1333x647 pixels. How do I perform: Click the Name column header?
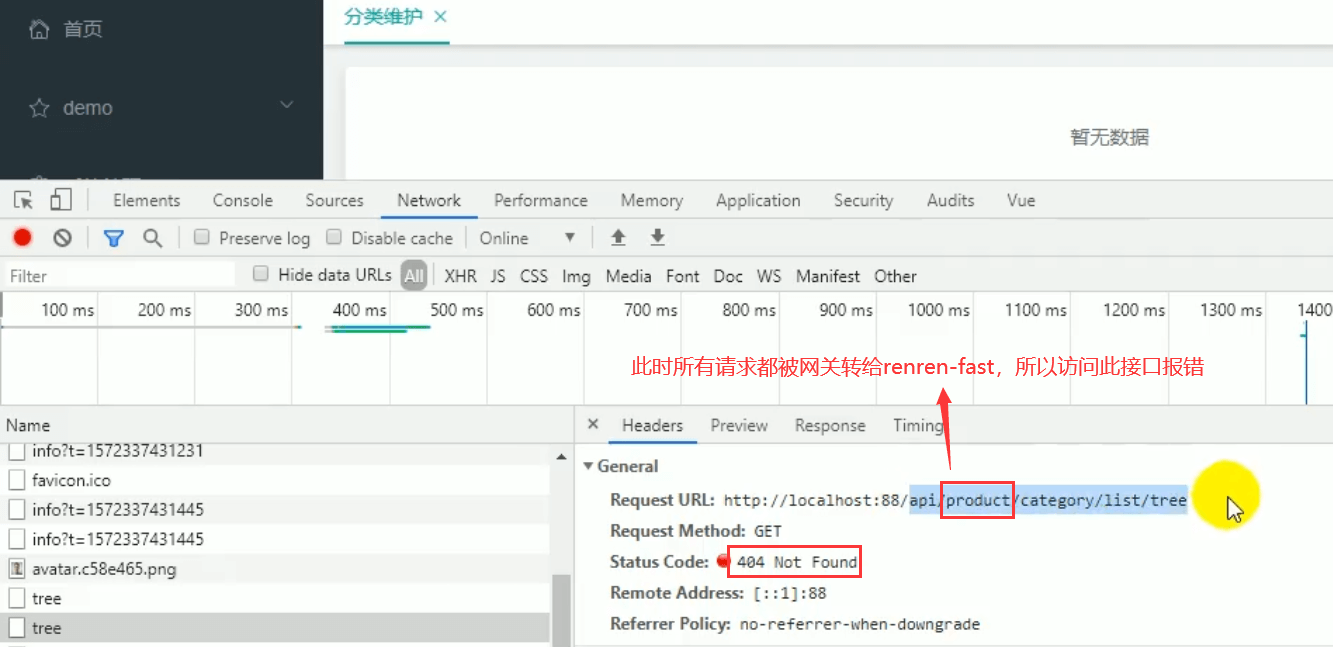[x=286, y=425]
